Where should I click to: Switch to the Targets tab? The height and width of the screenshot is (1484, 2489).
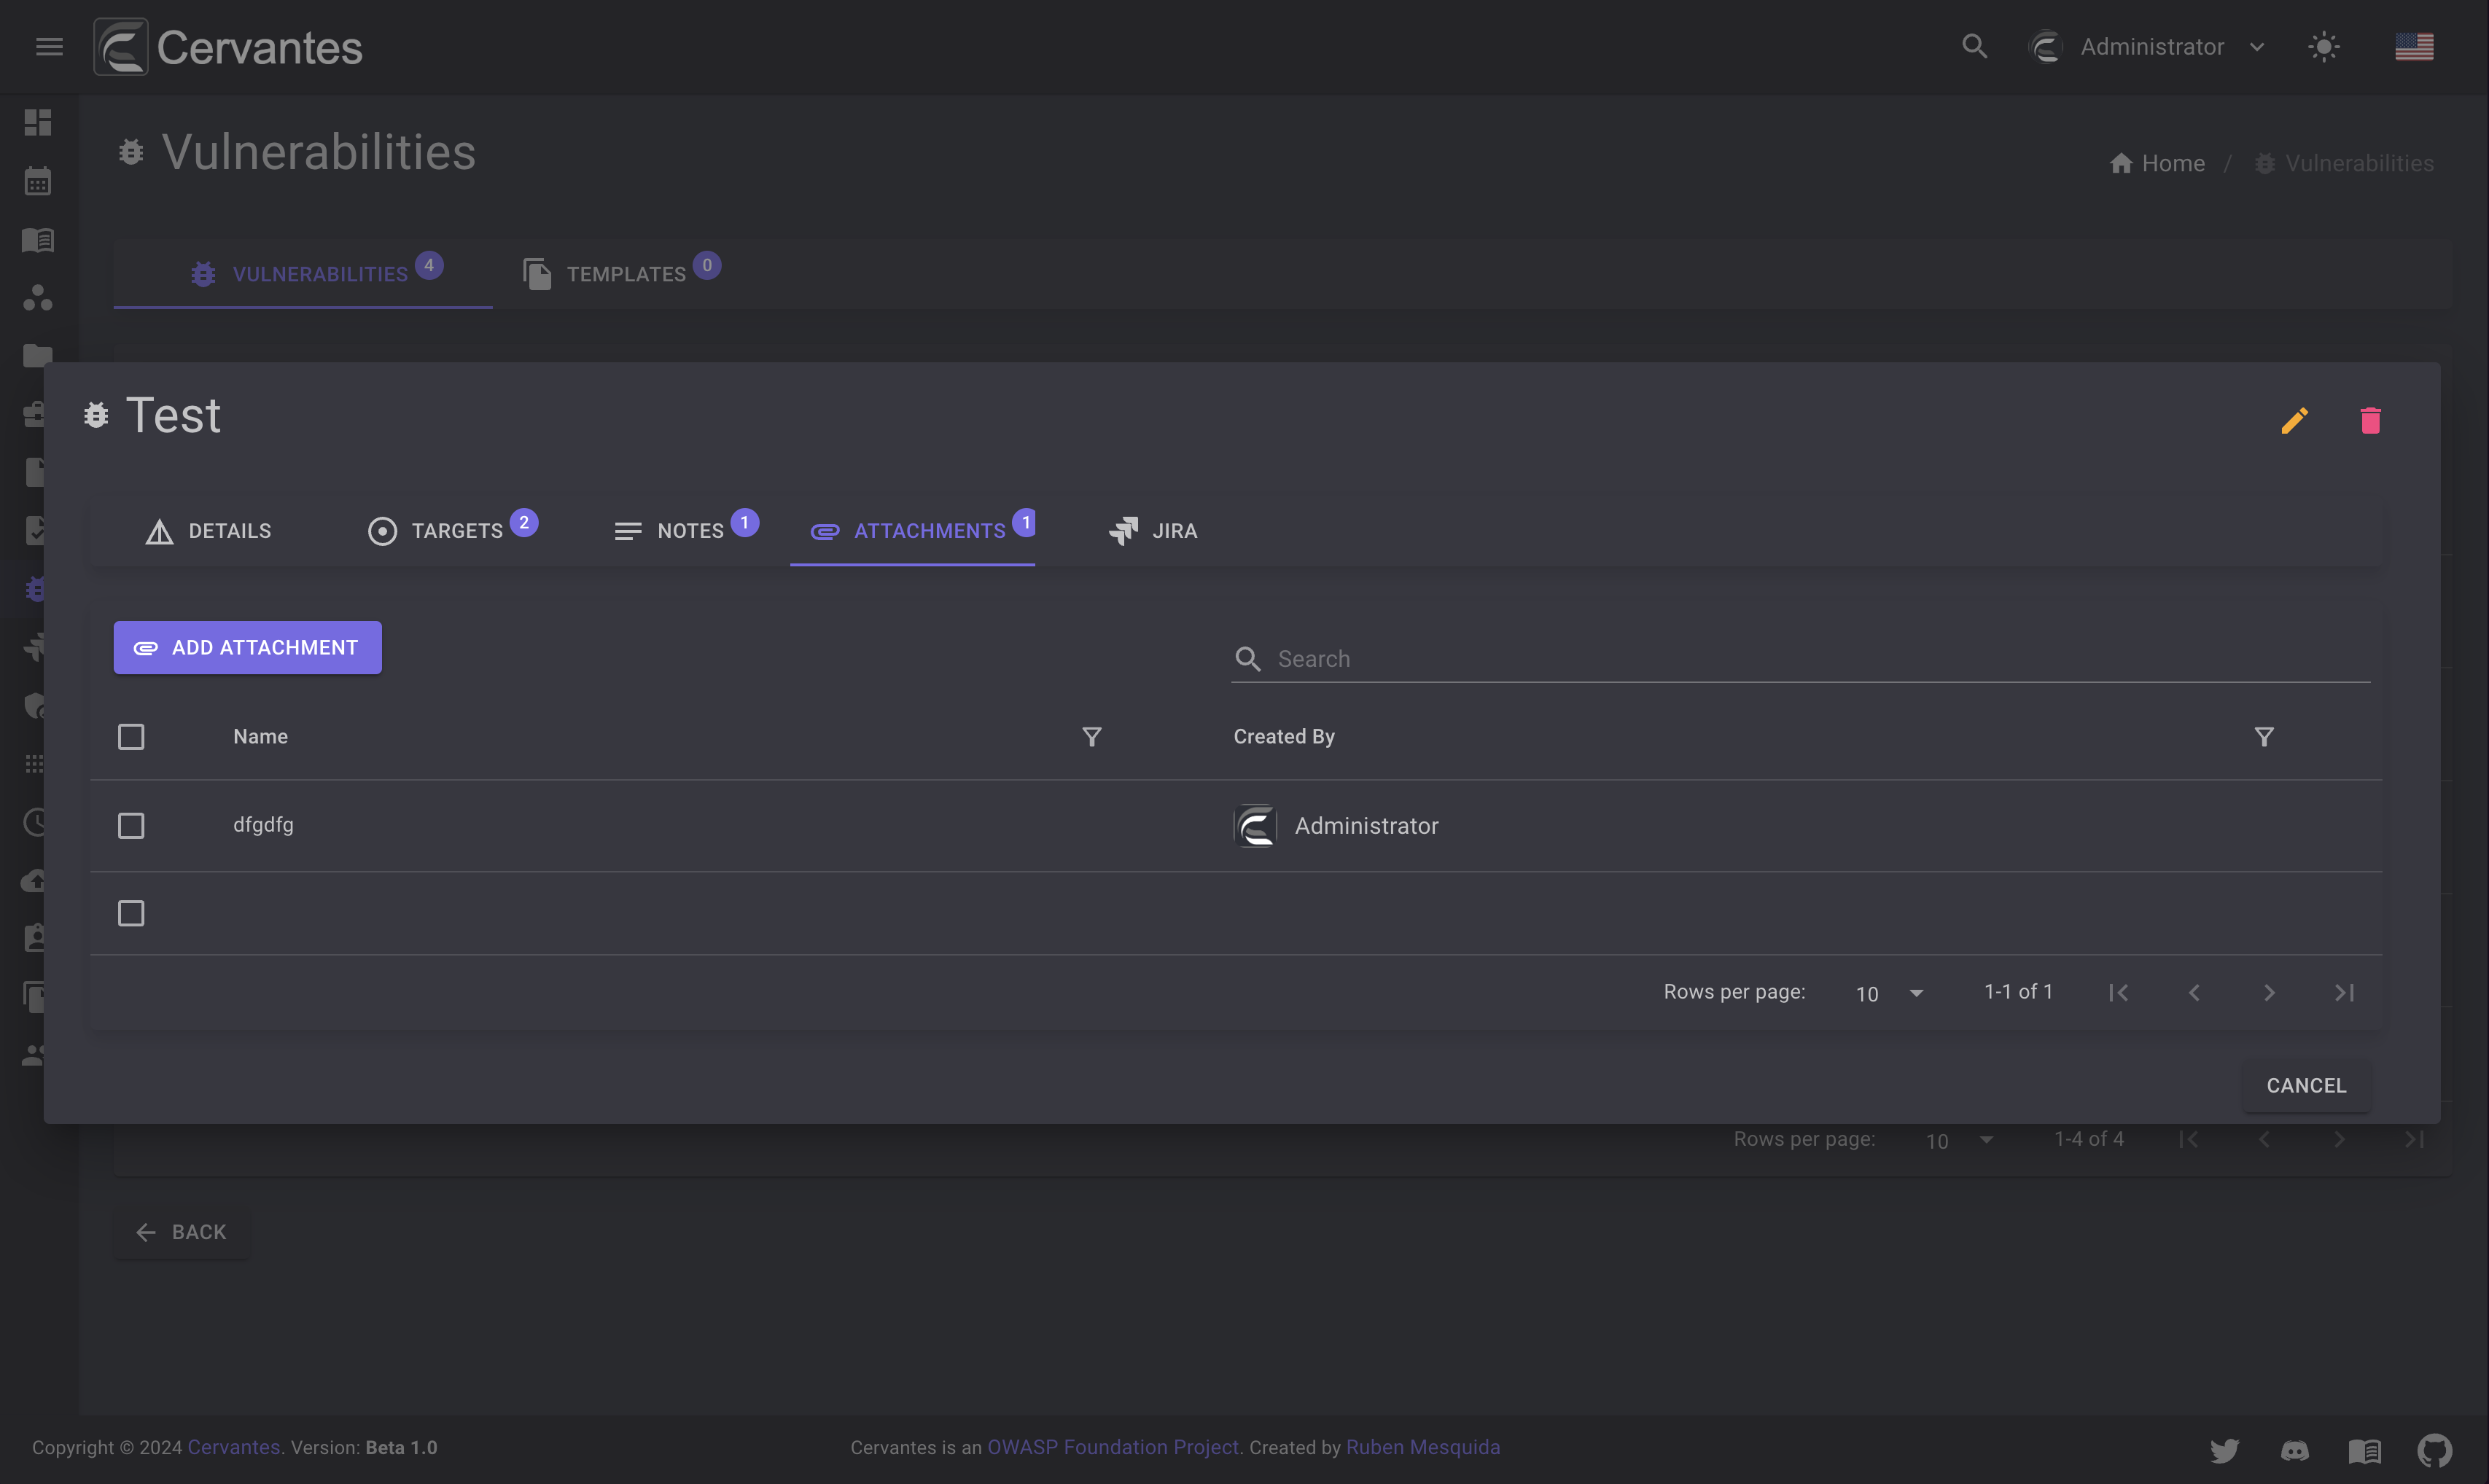pos(447,530)
